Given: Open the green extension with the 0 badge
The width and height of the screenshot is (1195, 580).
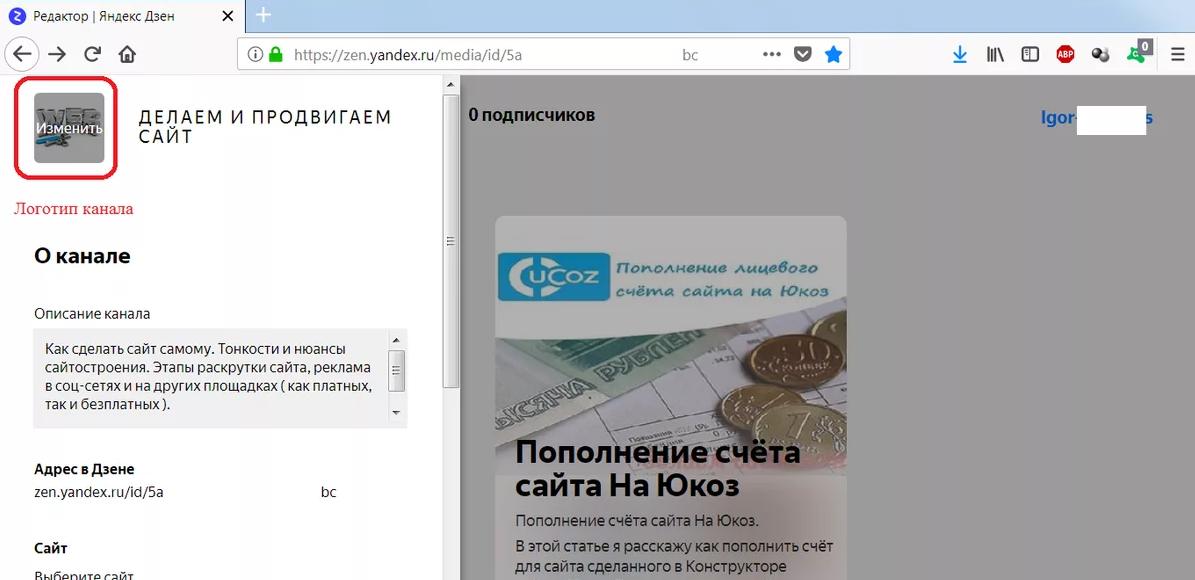Looking at the screenshot, I should tap(1139, 52).
